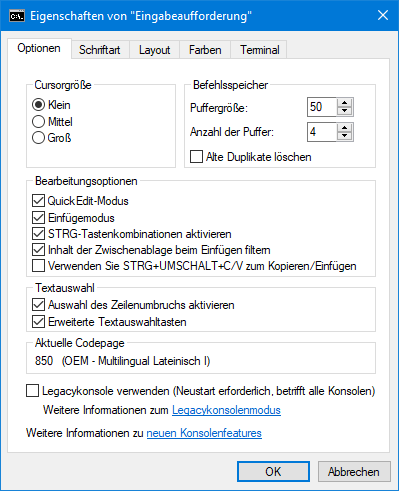The image size is (399, 491).
Task: Select the Mittel cursor size option
Action: coord(38,122)
